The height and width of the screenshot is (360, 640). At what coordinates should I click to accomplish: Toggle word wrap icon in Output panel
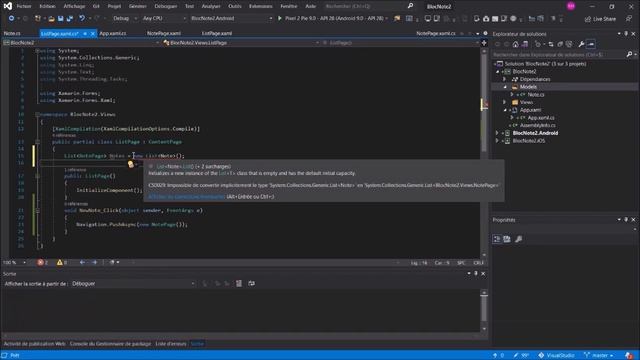[x=251, y=283]
